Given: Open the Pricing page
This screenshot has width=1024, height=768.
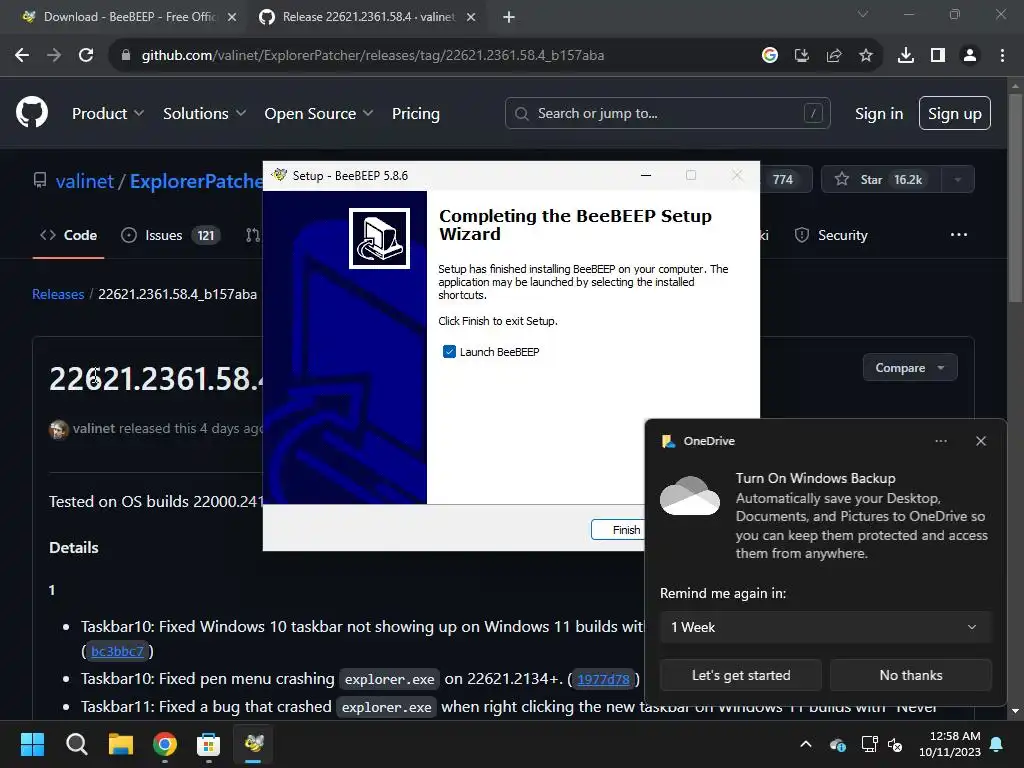Looking at the screenshot, I should (416, 114).
